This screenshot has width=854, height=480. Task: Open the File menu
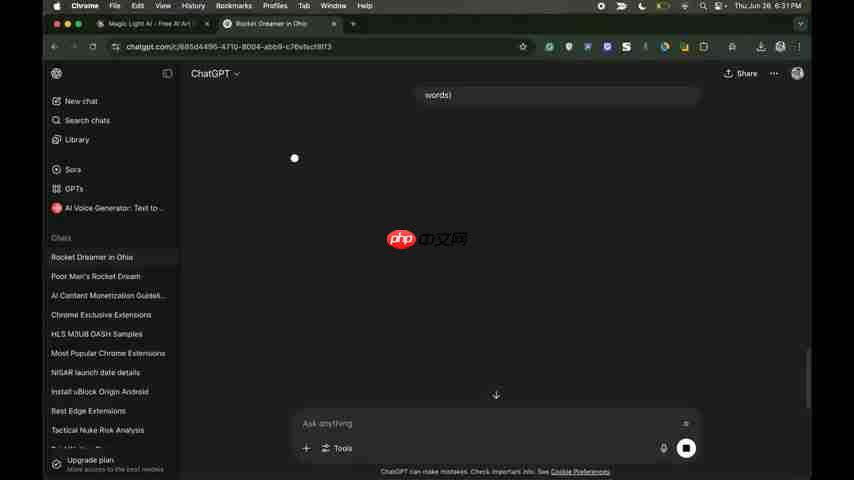[114, 6]
